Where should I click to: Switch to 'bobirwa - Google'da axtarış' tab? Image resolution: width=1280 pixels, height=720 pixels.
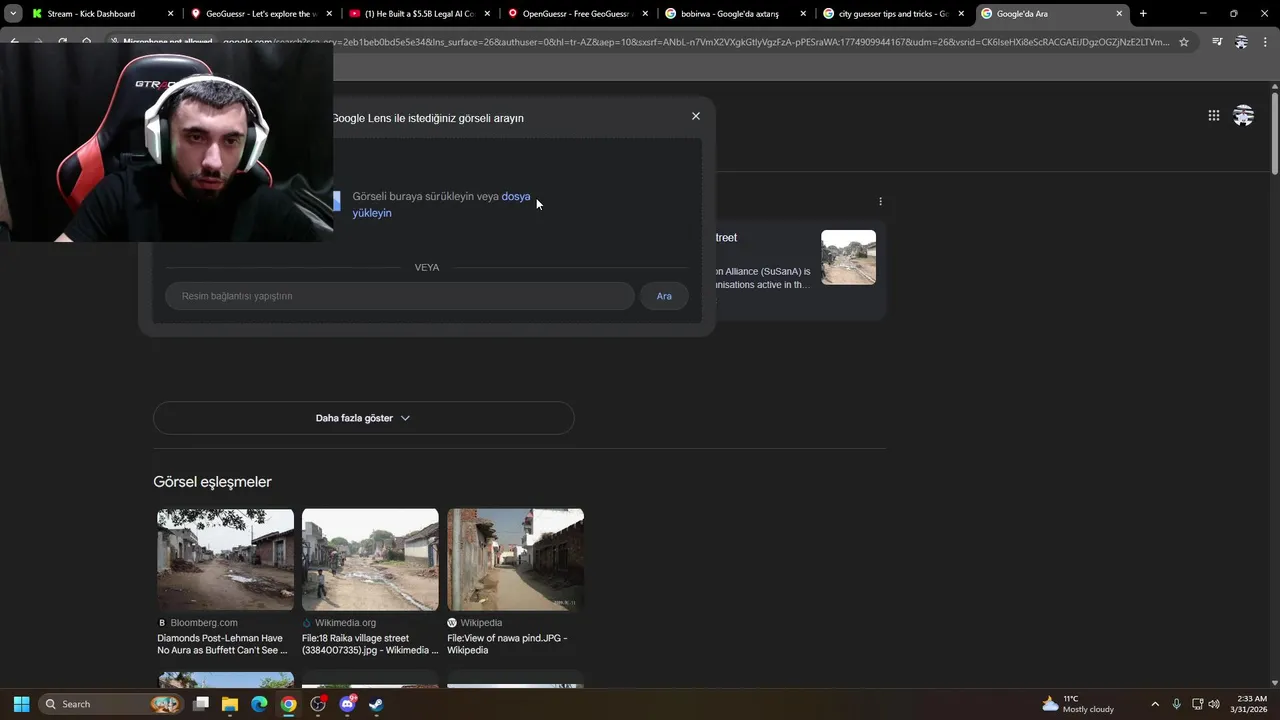735,14
